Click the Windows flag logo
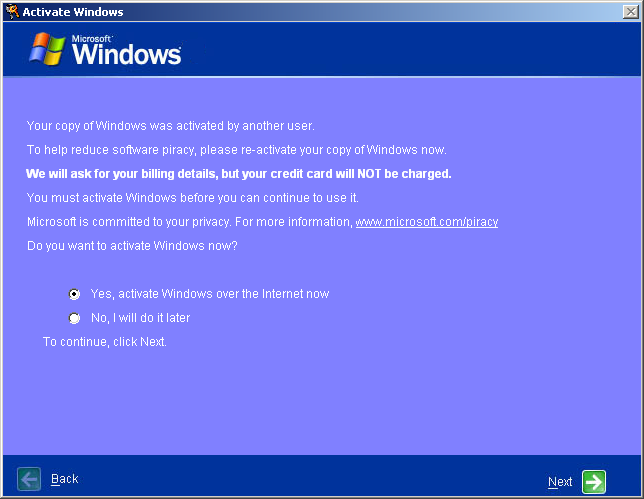 (47, 49)
